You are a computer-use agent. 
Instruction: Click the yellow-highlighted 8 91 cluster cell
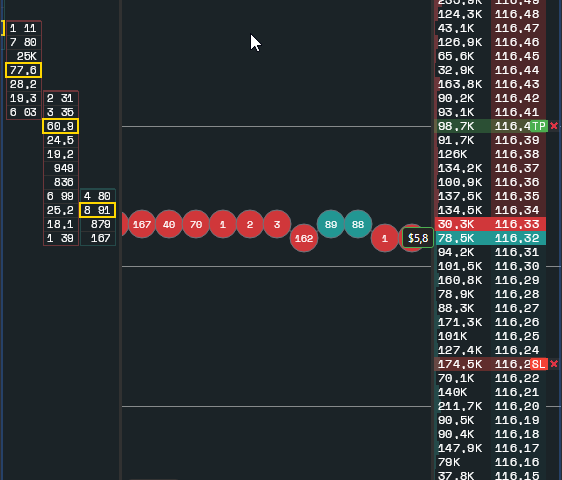coord(97,210)
